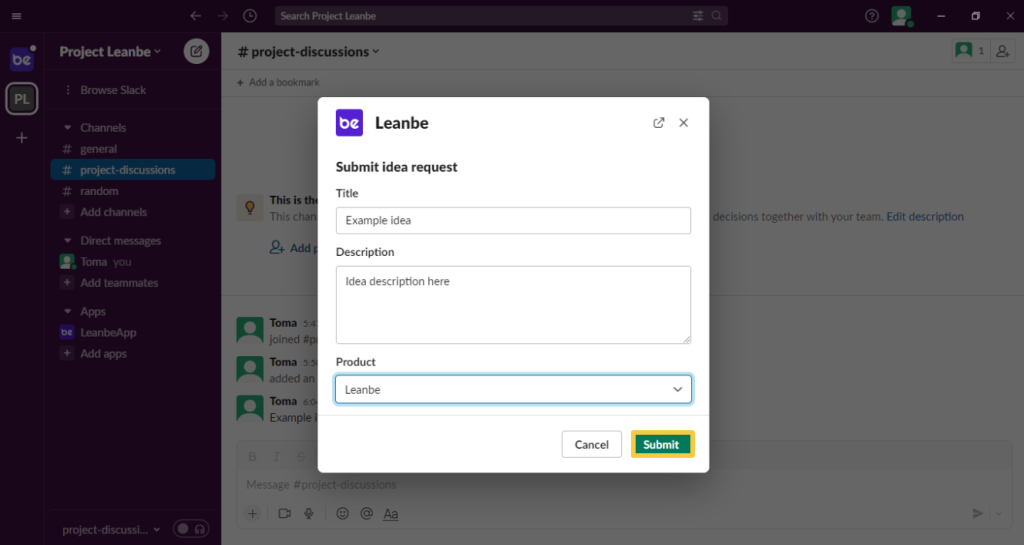Click the open-in-new-window icon in Leanbe dialog
Screen dimensions: 1024x545
point(658,123)
